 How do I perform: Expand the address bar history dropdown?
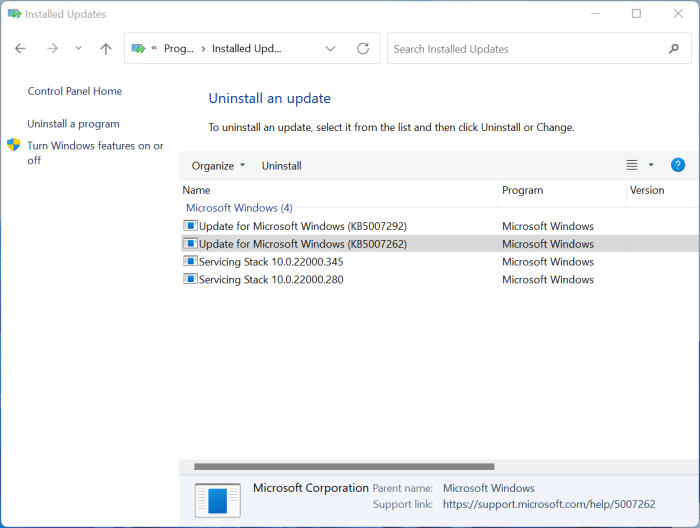[x=330, y=48]
